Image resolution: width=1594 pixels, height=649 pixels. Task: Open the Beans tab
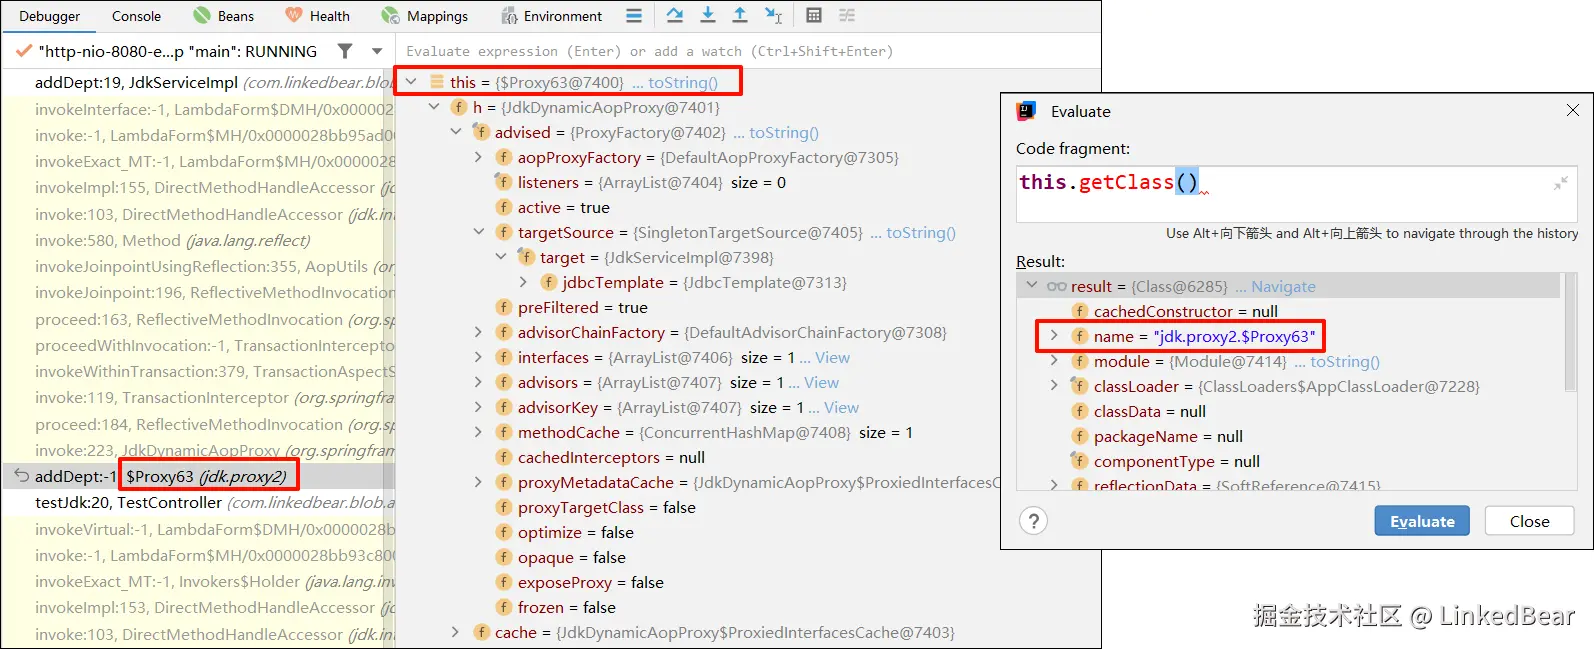click(x=223, y=16)
